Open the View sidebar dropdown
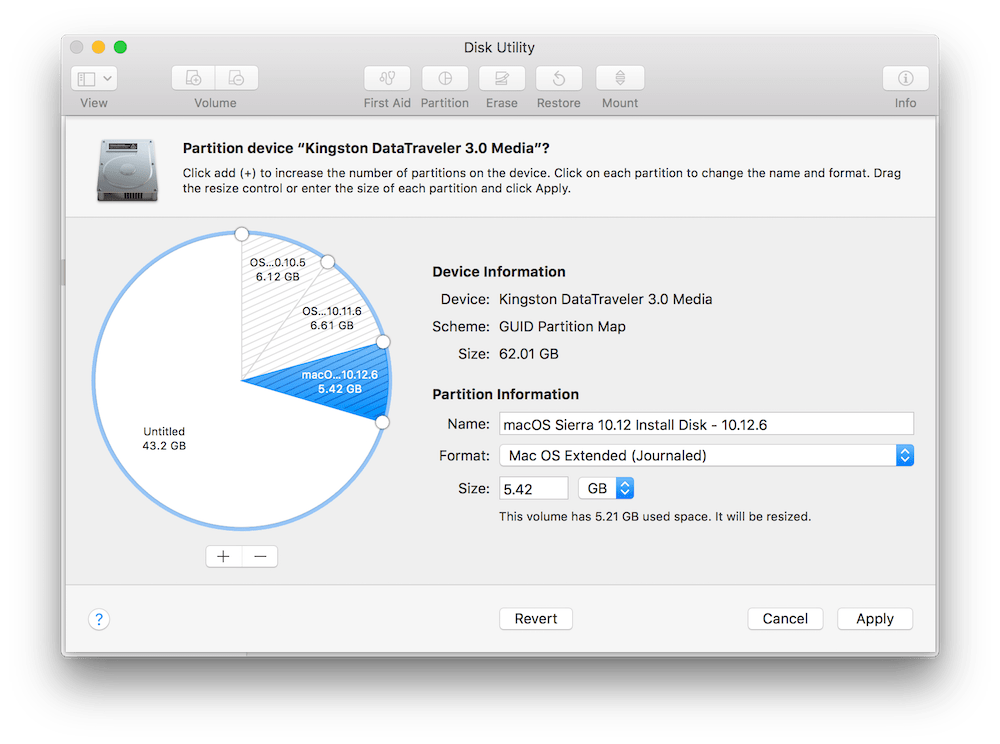Screen dimensions: 1000x744 (x=94, y=78)
